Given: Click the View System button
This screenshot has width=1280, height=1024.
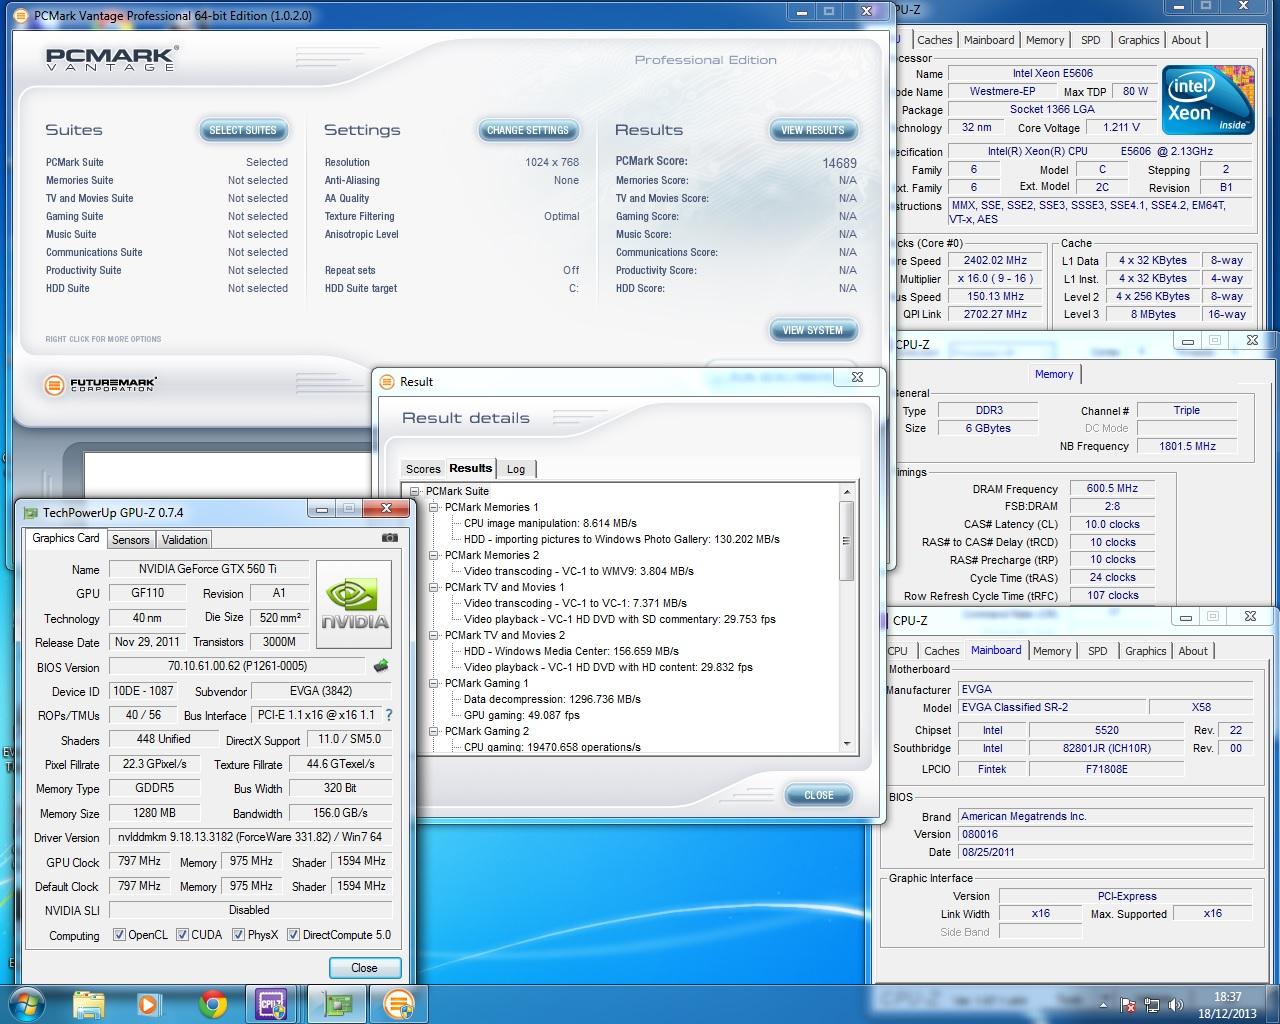Looking at the screenshot, I should tap(813, 330).
